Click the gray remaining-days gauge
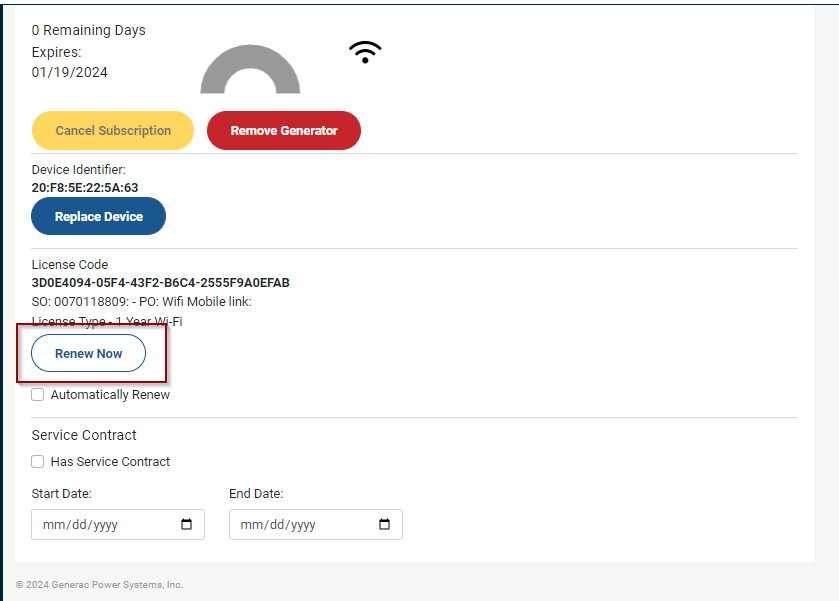Screen dimensions: 839x601 point(250,70)
